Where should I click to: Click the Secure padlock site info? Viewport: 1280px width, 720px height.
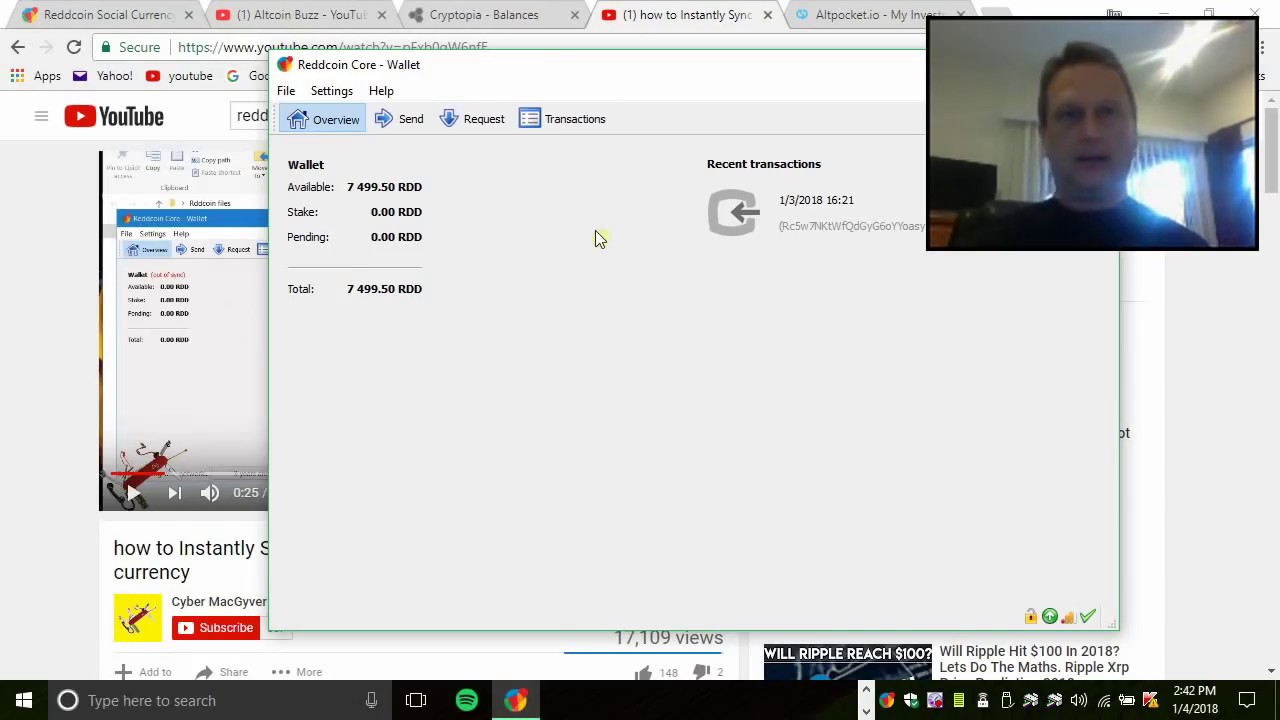tap(130, 47)
